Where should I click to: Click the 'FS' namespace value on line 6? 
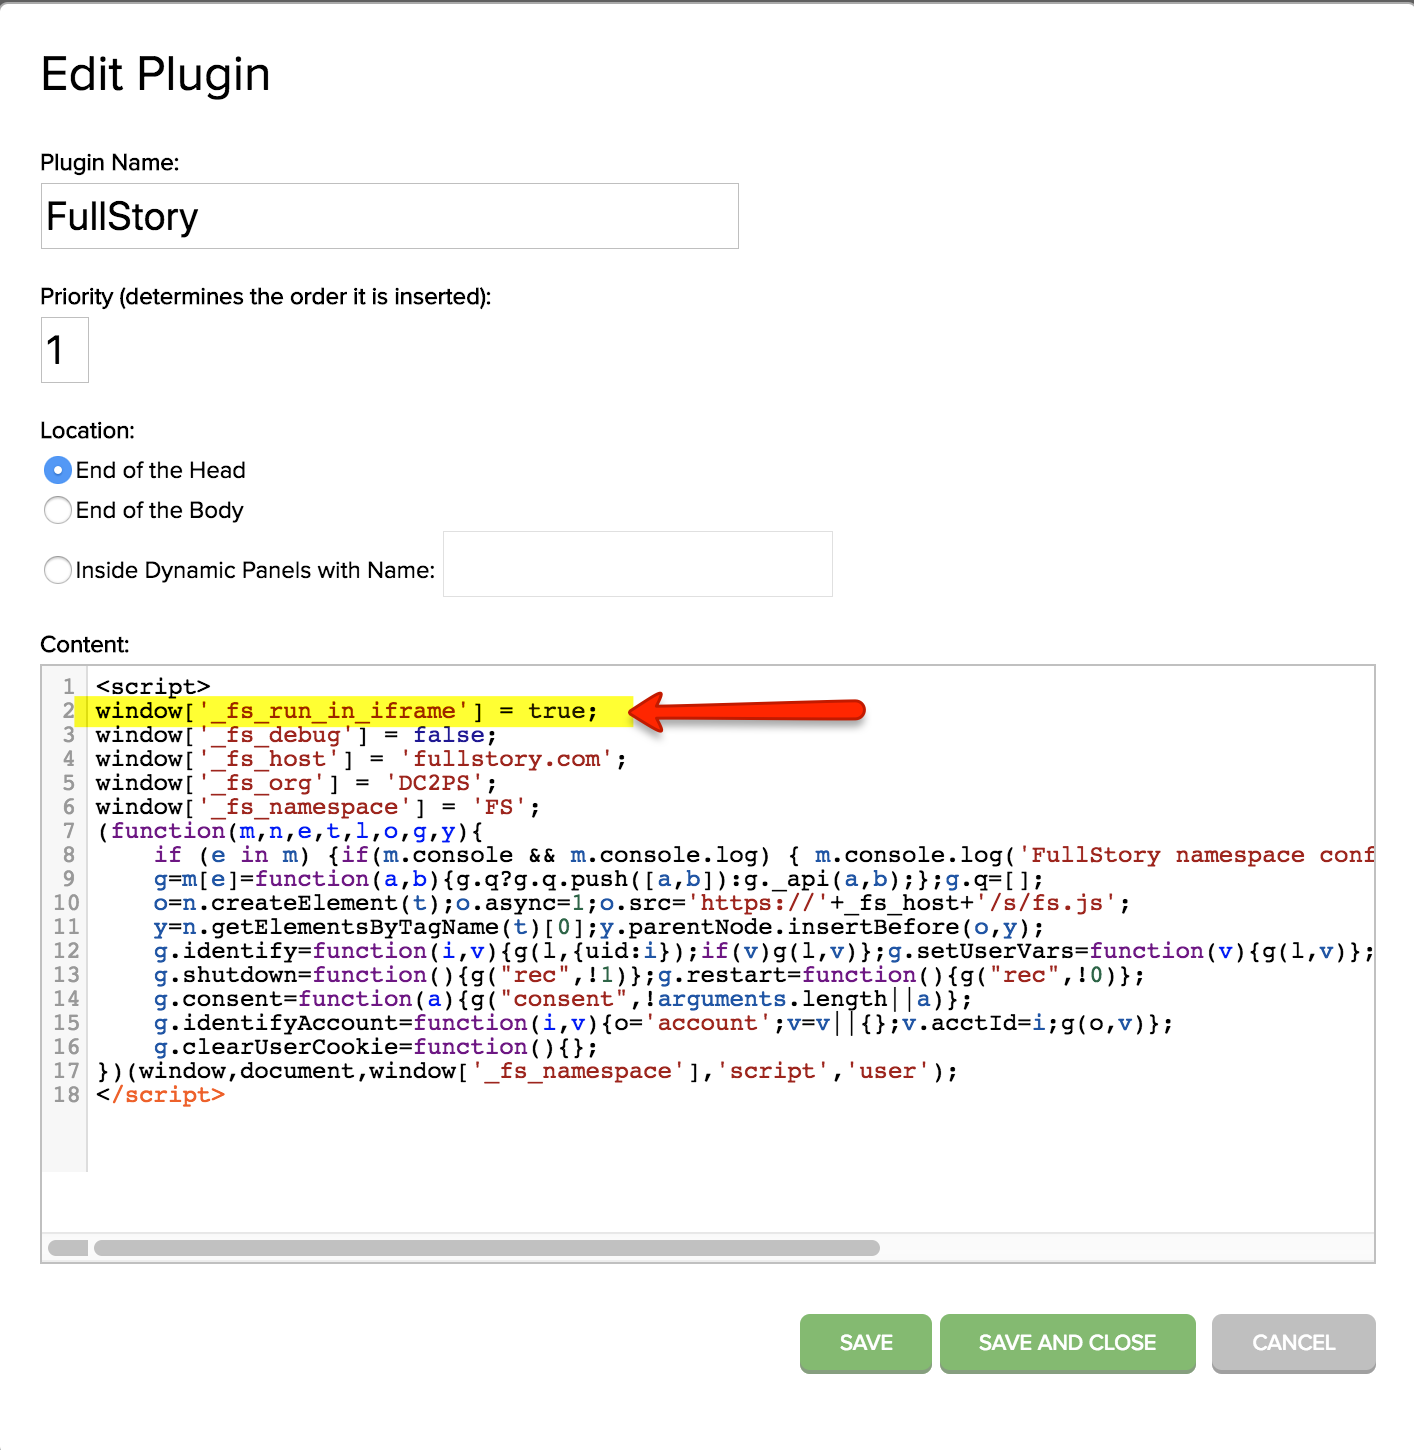[x=499, y=807]
